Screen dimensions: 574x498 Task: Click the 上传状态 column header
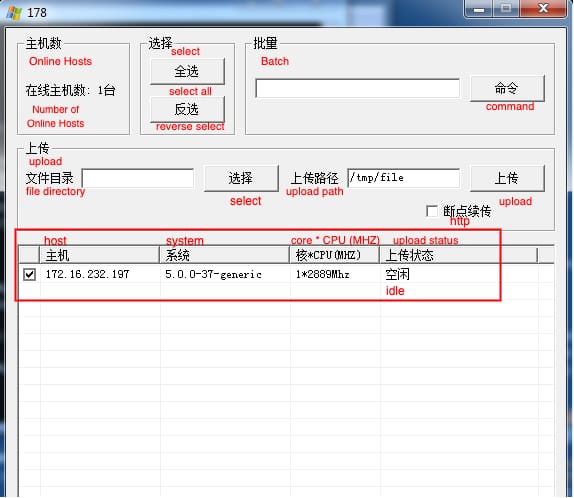tap(459, 255)
